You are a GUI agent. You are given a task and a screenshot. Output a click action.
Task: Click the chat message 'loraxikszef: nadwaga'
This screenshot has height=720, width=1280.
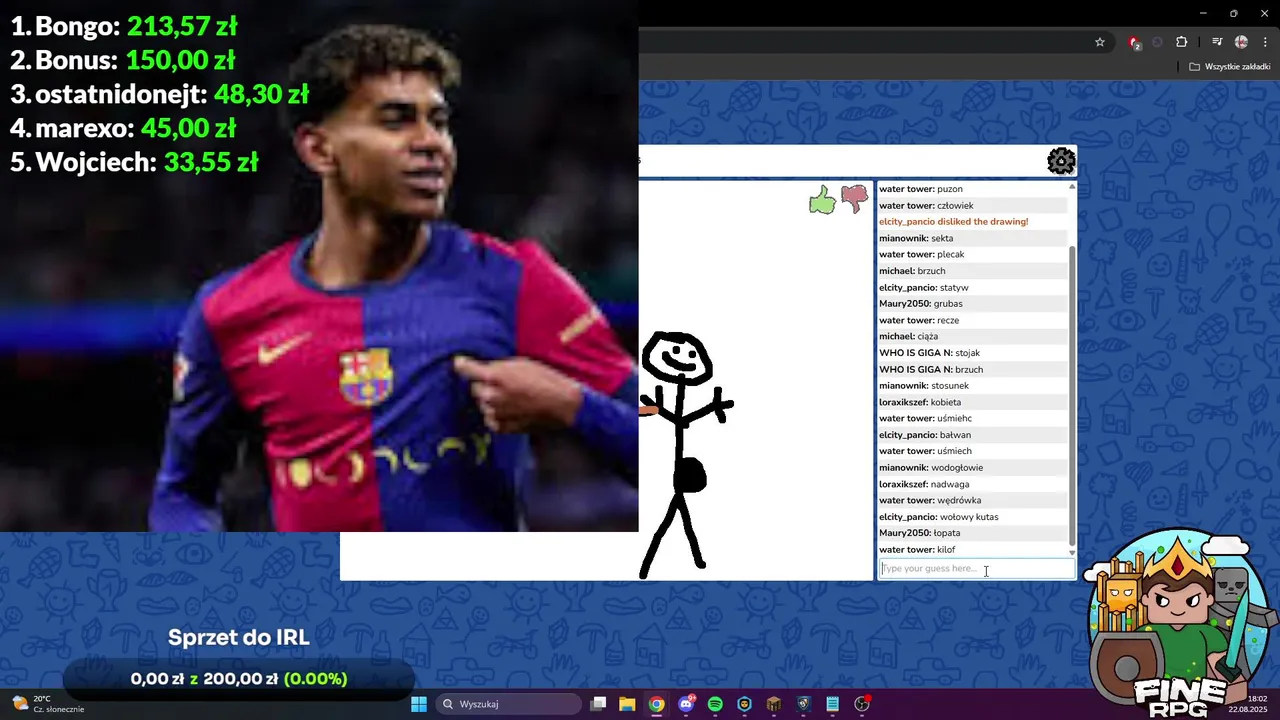point(924,484)
